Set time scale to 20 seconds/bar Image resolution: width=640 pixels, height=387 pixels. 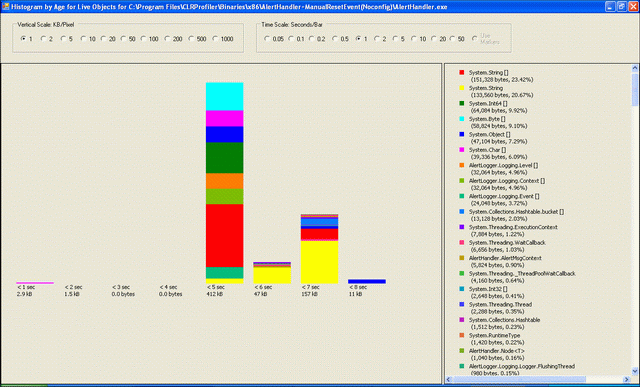tap(434, 39)
